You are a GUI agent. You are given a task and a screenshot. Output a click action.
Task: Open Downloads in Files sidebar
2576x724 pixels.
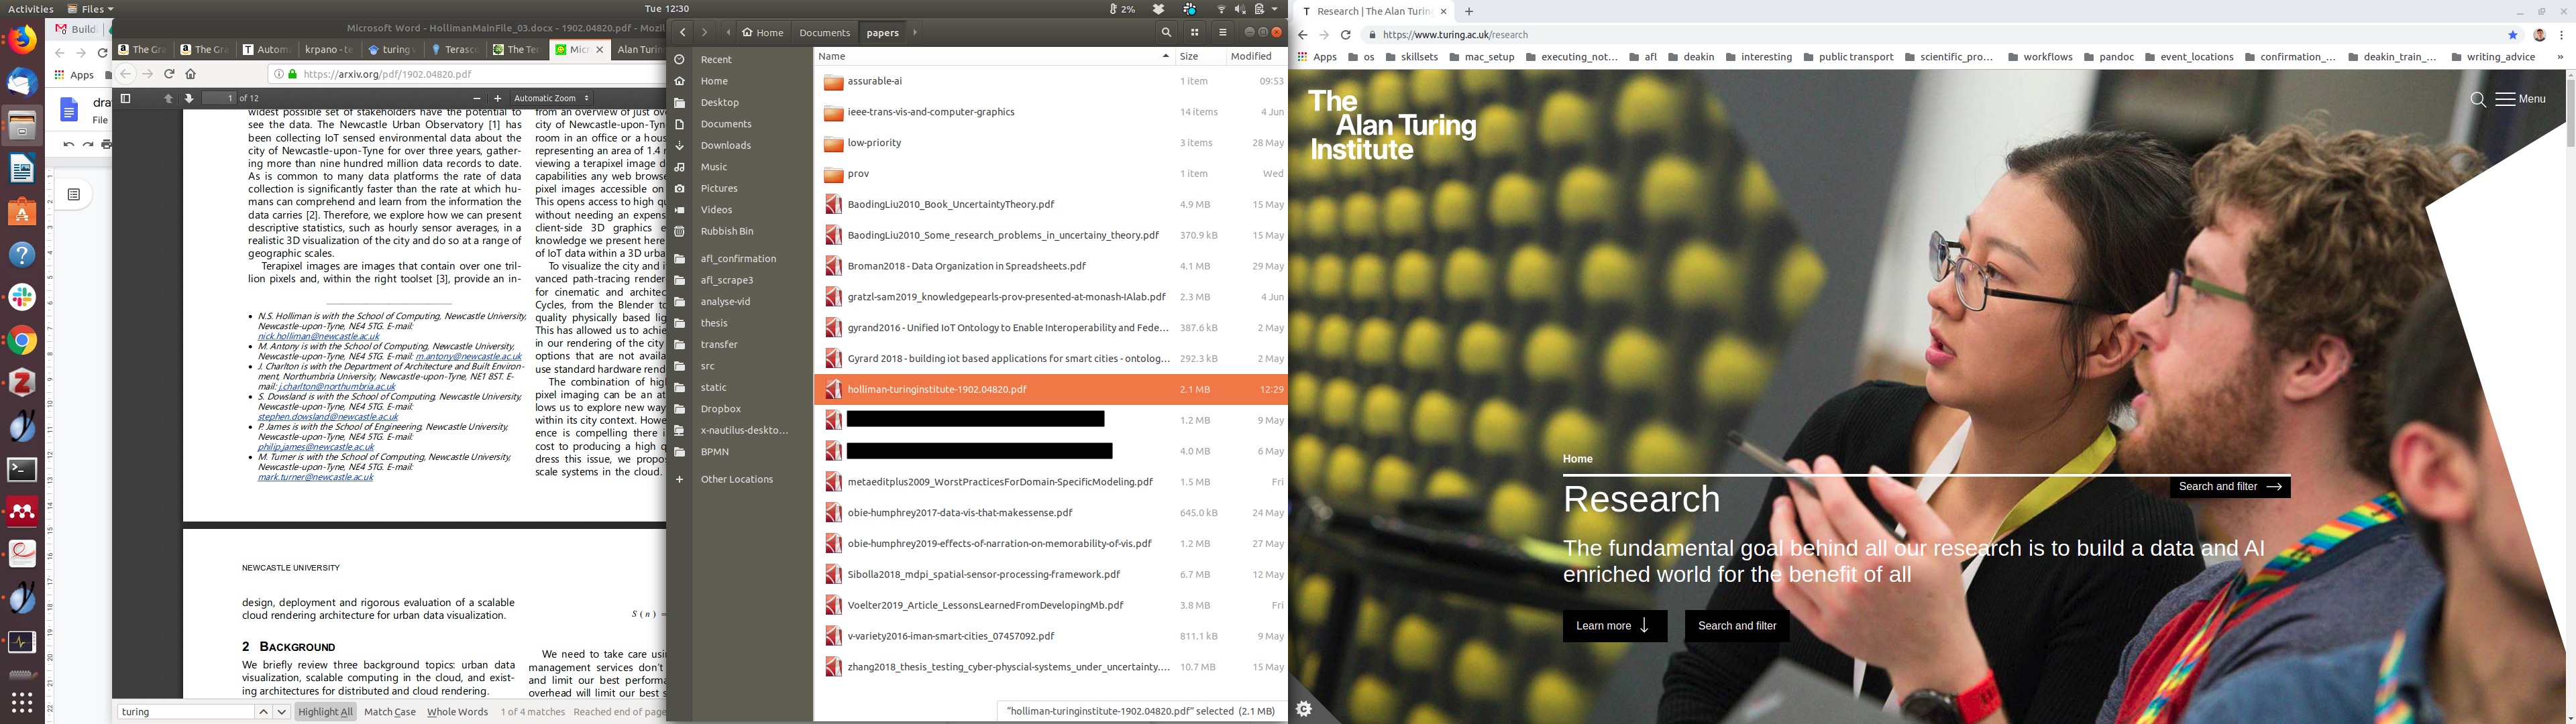point(725,145)
